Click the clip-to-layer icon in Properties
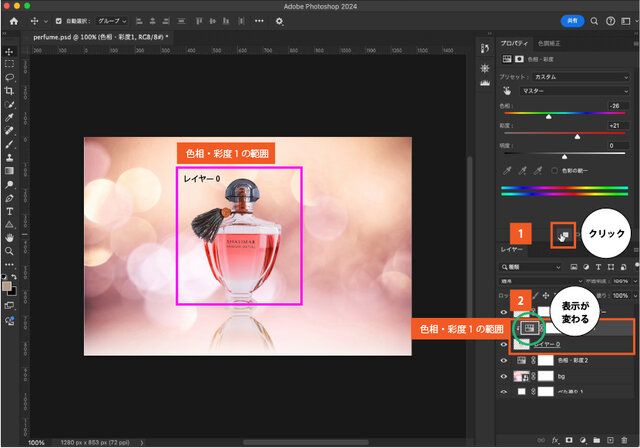The width and height of the screenshot is (640, 448). 563,235
